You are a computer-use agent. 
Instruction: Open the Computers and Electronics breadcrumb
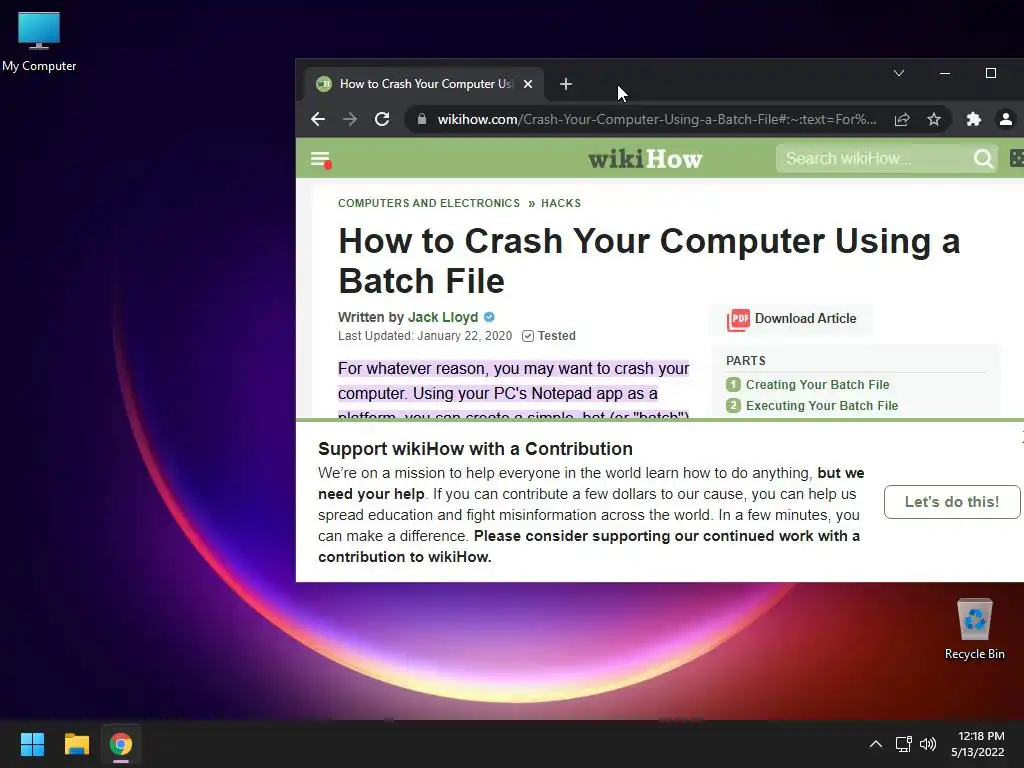click(x=429, y=203)
